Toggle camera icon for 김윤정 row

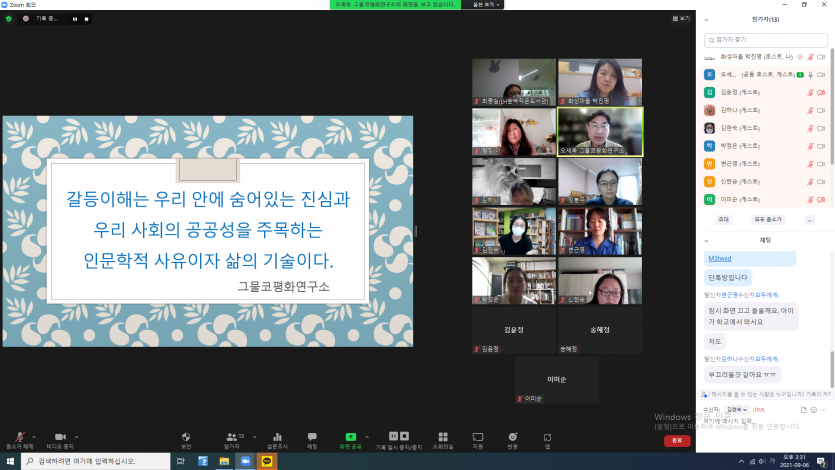coord(821,93)
